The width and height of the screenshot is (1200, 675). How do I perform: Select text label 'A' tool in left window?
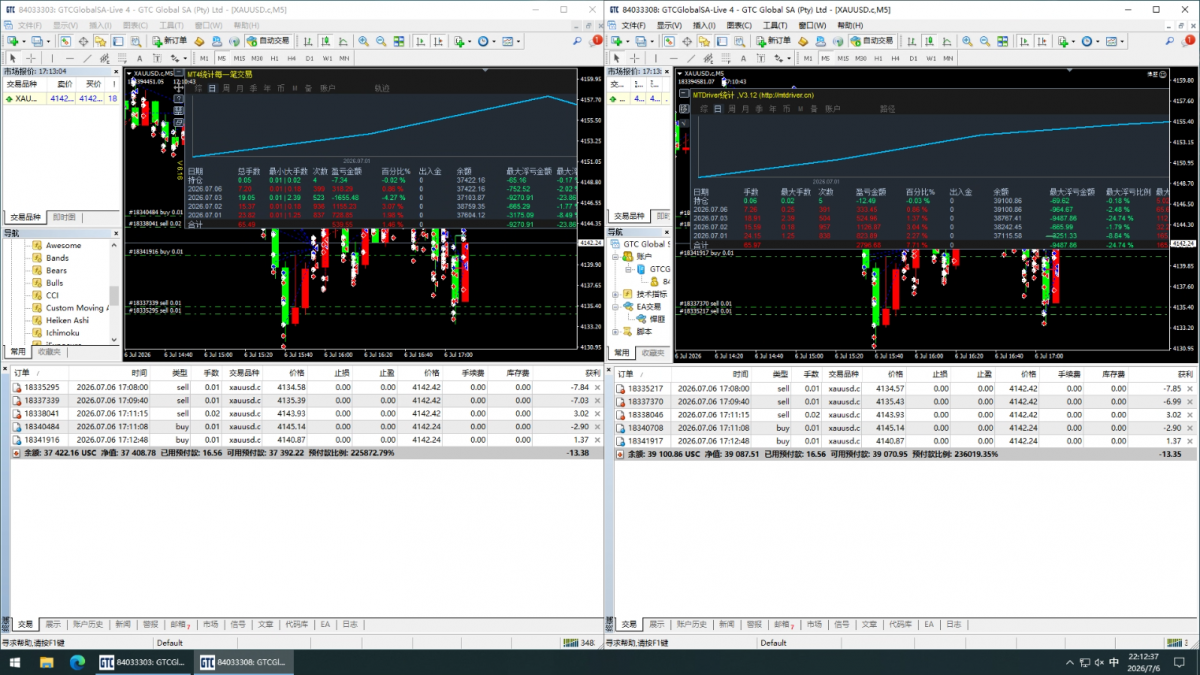(x=139, y=58)
